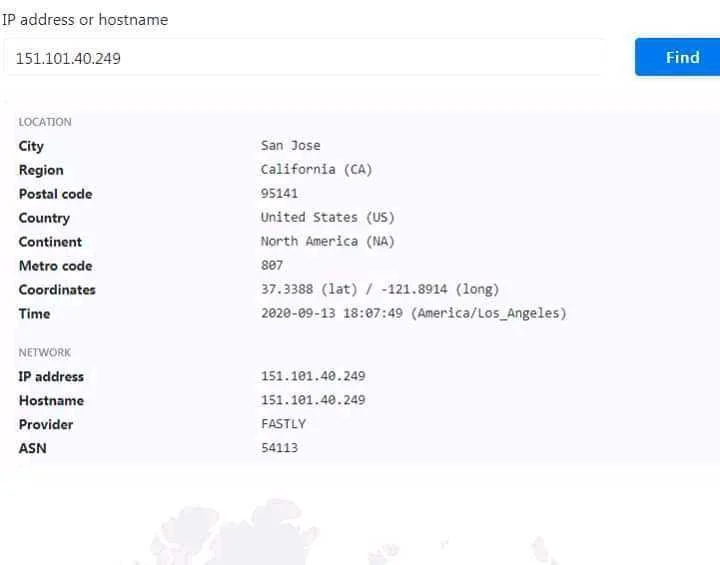Click the Coordinates label
The height and width of the screenshot is (565, 720).
[57, 289]
